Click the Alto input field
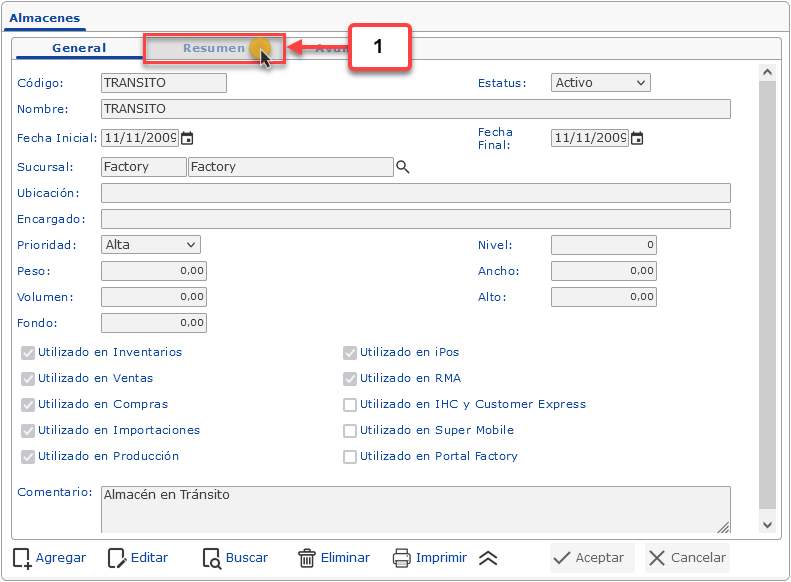 [604, 297]
